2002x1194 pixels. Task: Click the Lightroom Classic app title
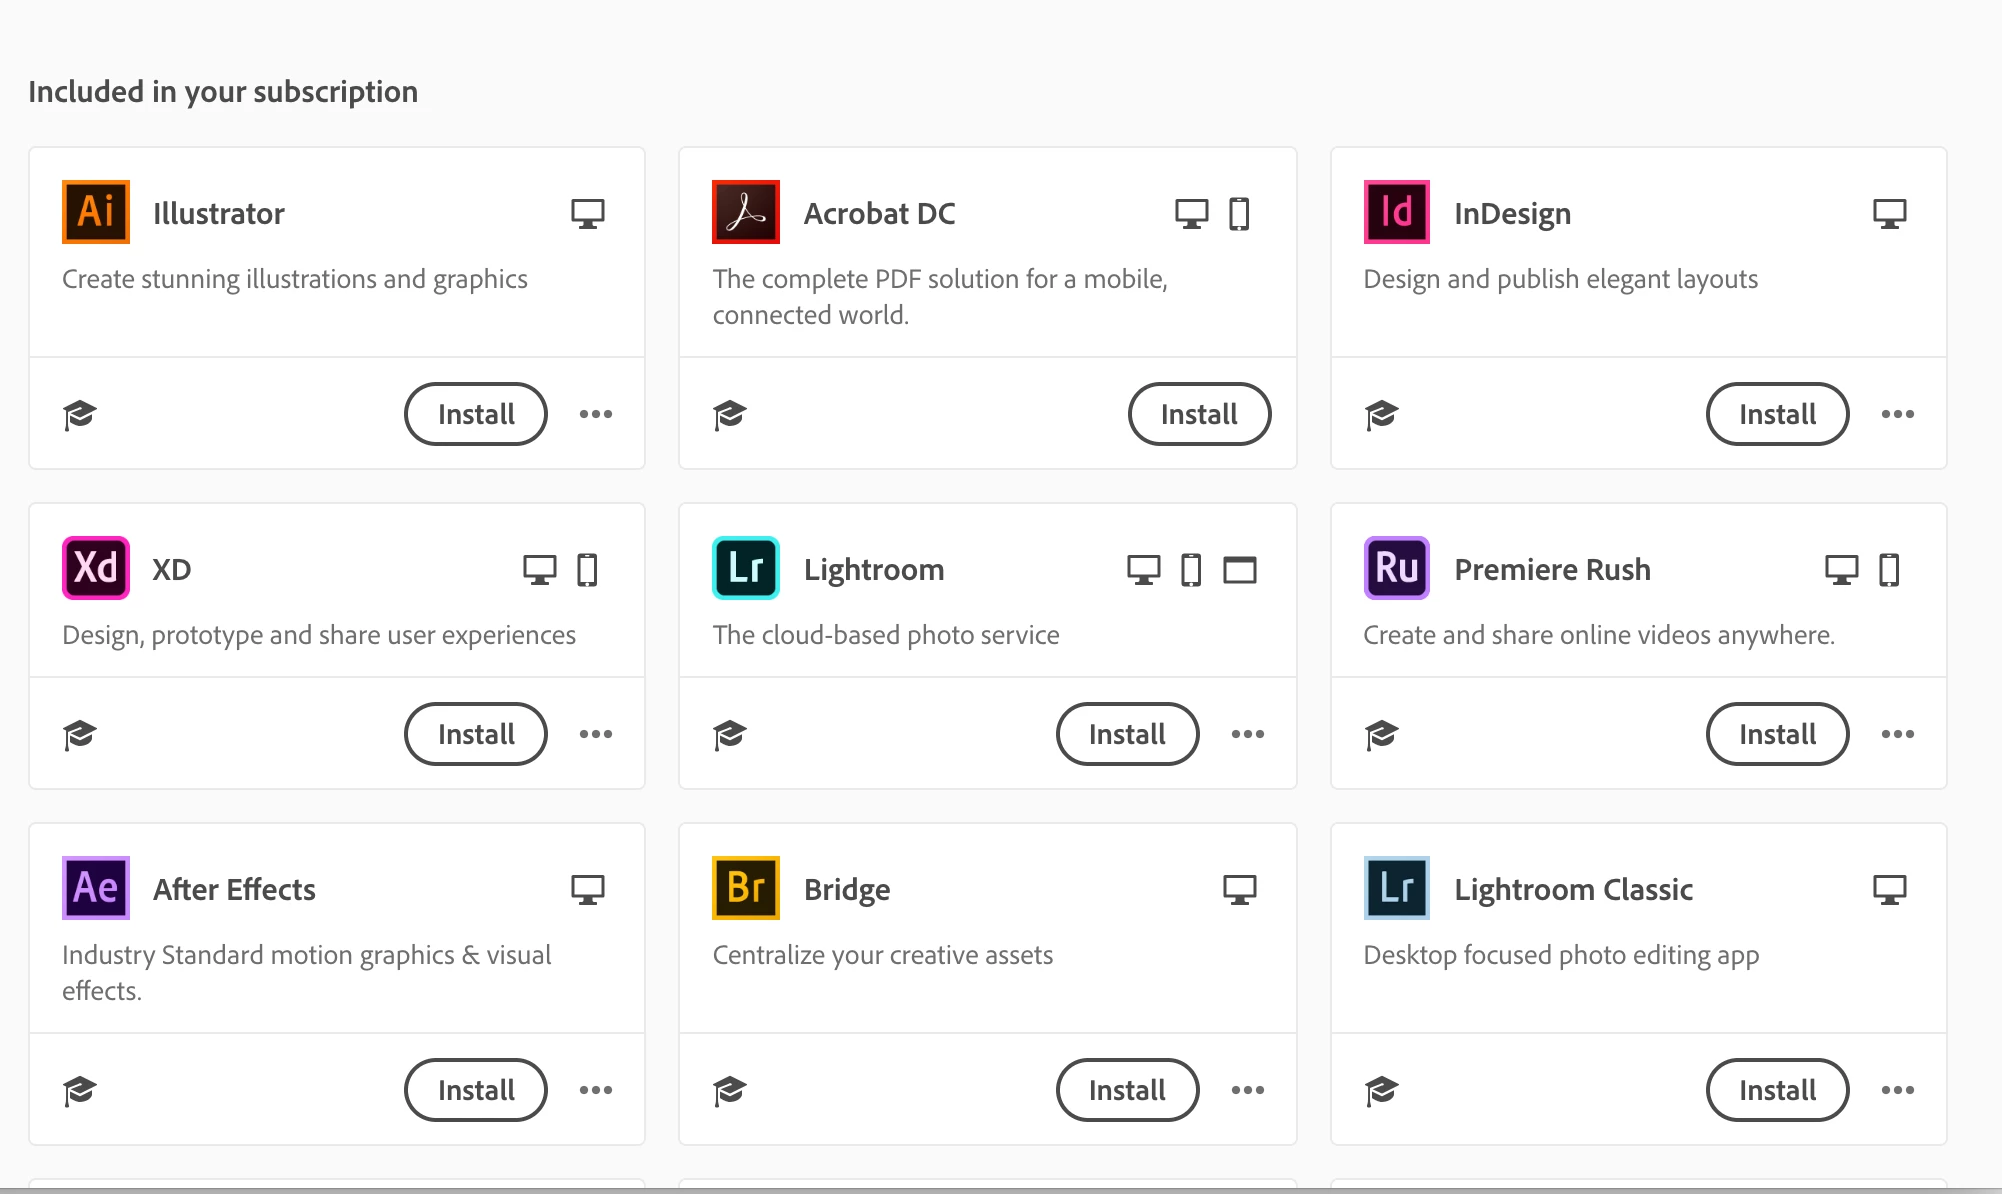tap(1573, 890)
